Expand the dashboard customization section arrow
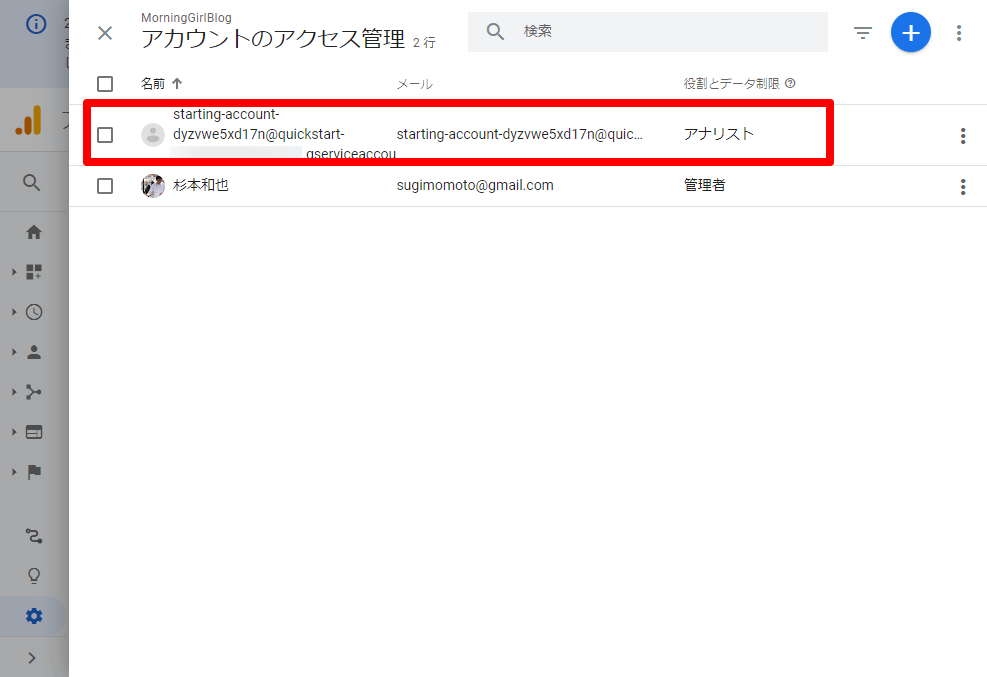This screenshot has width=987, height=677. click(14, 272)
